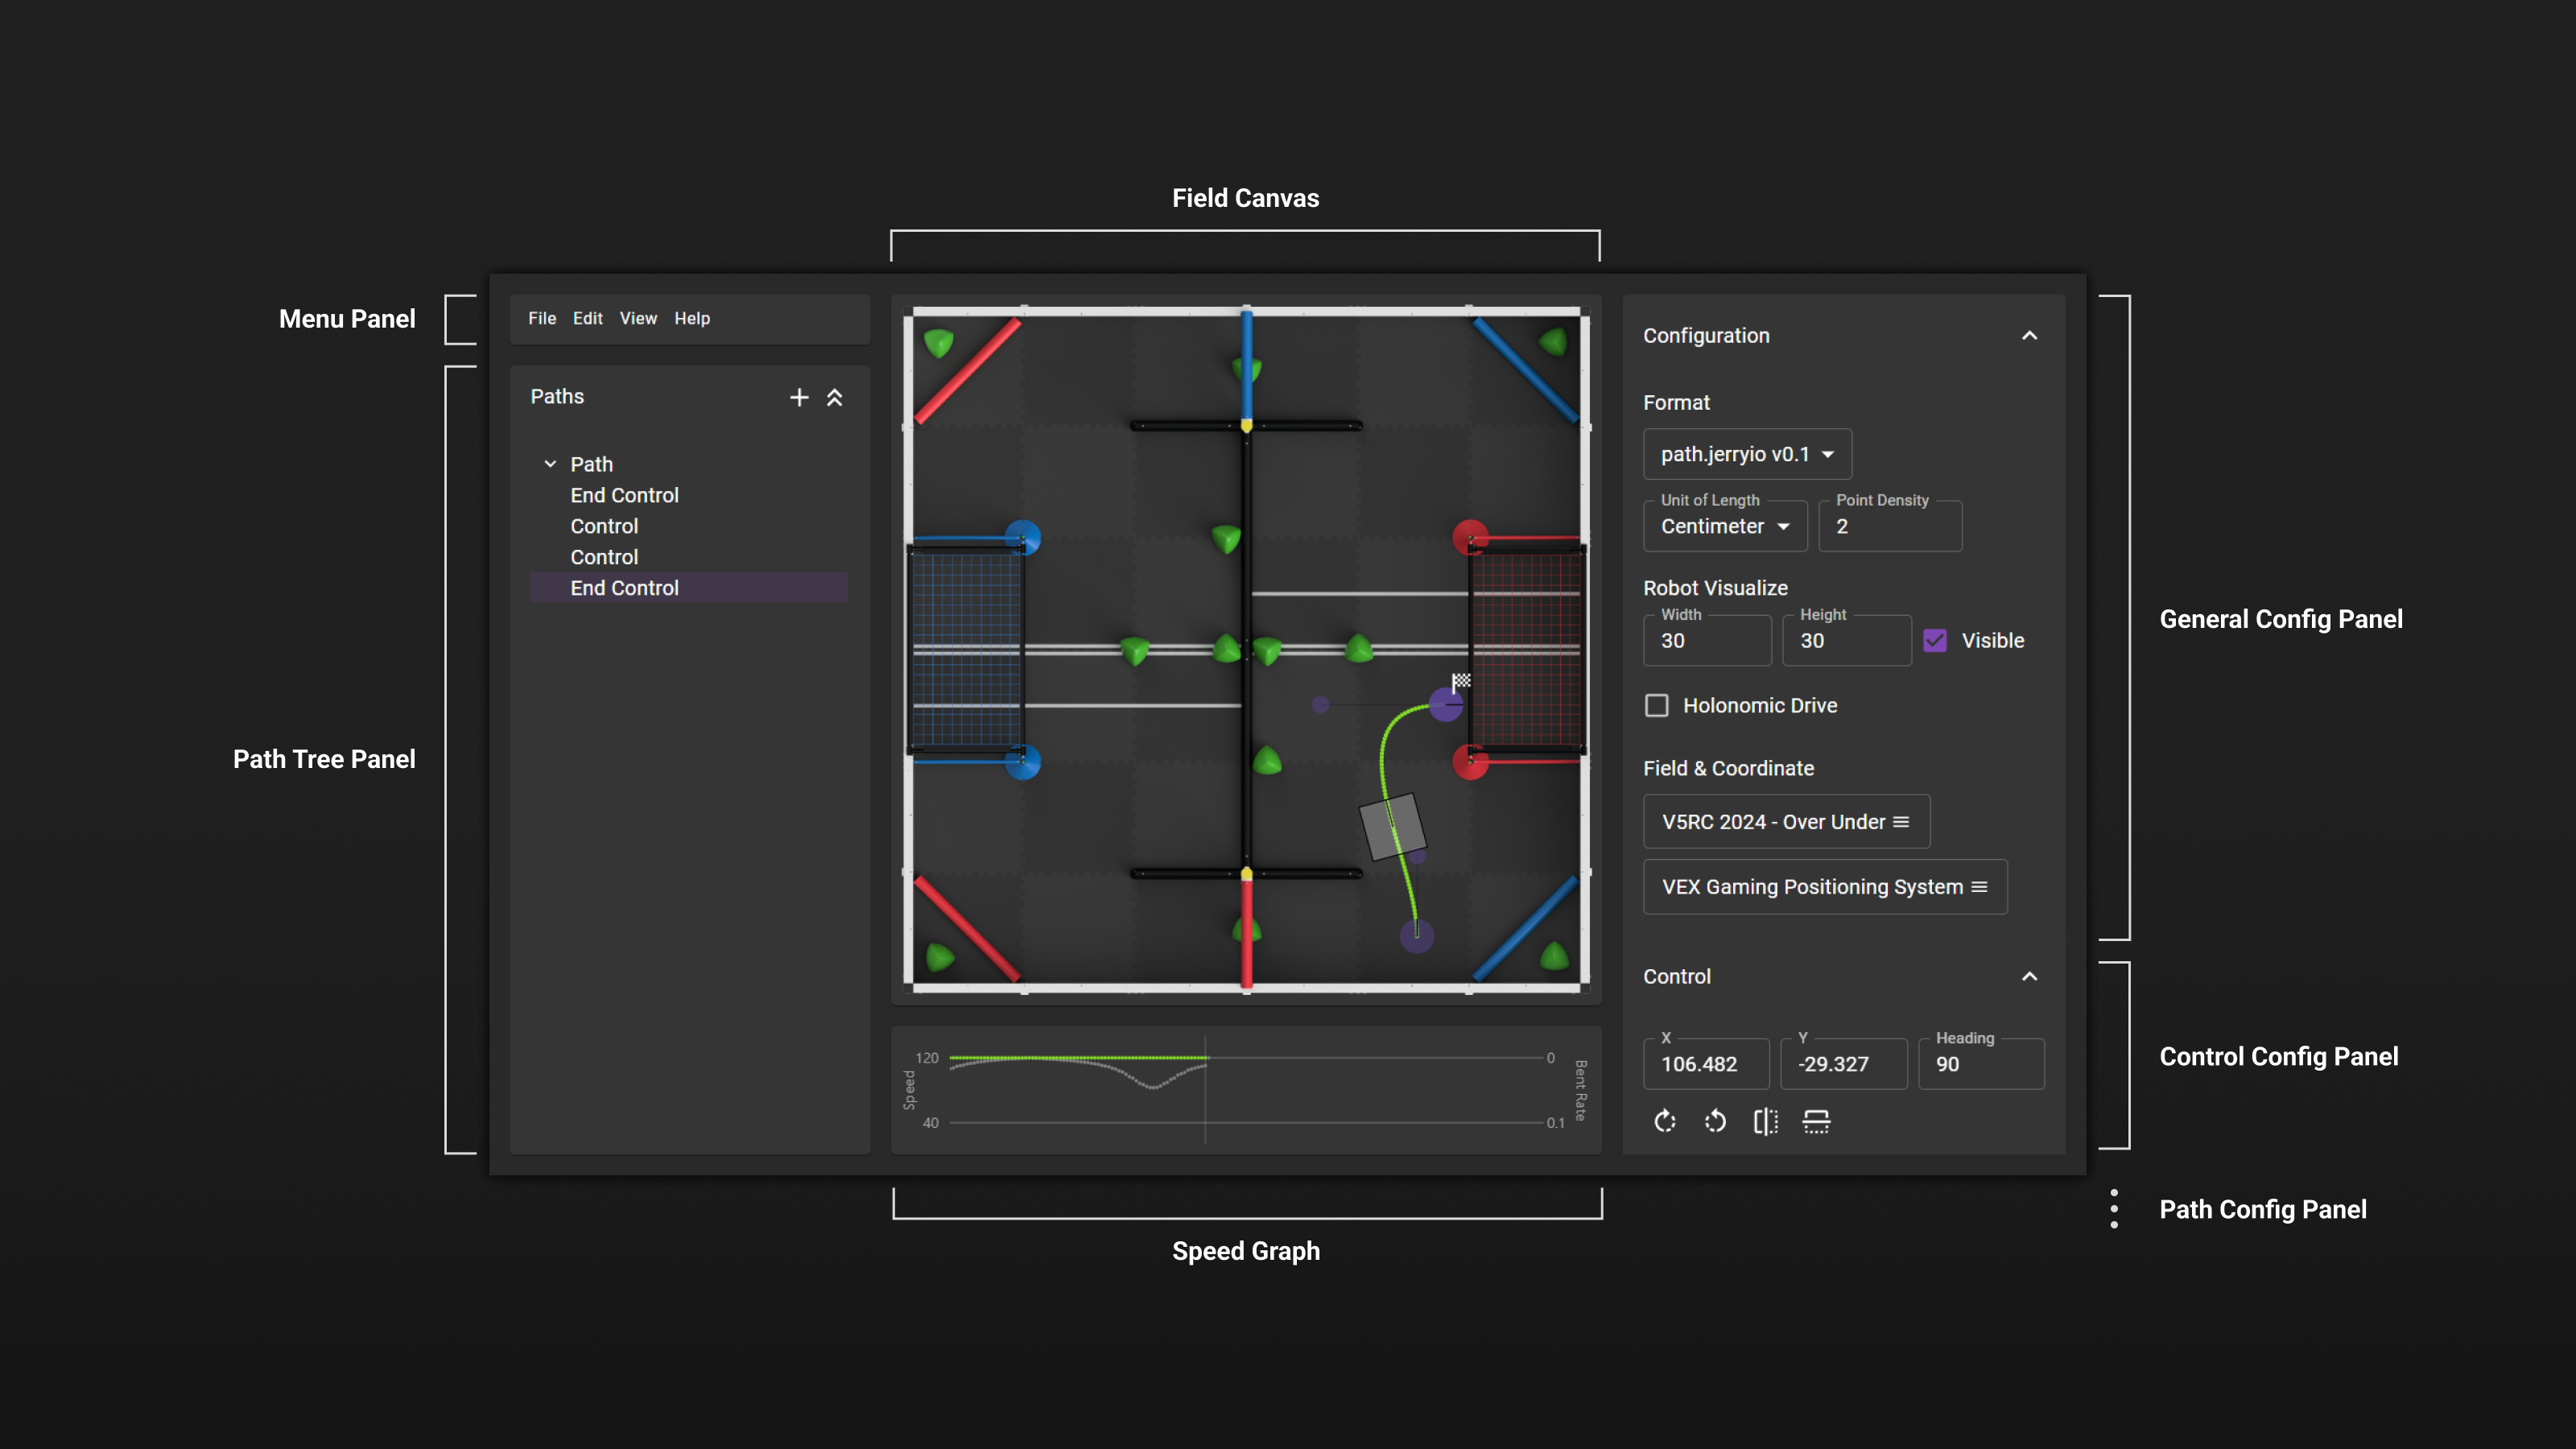Select the Path tree item label
2576x1449 pixels.
coord(591,464)
